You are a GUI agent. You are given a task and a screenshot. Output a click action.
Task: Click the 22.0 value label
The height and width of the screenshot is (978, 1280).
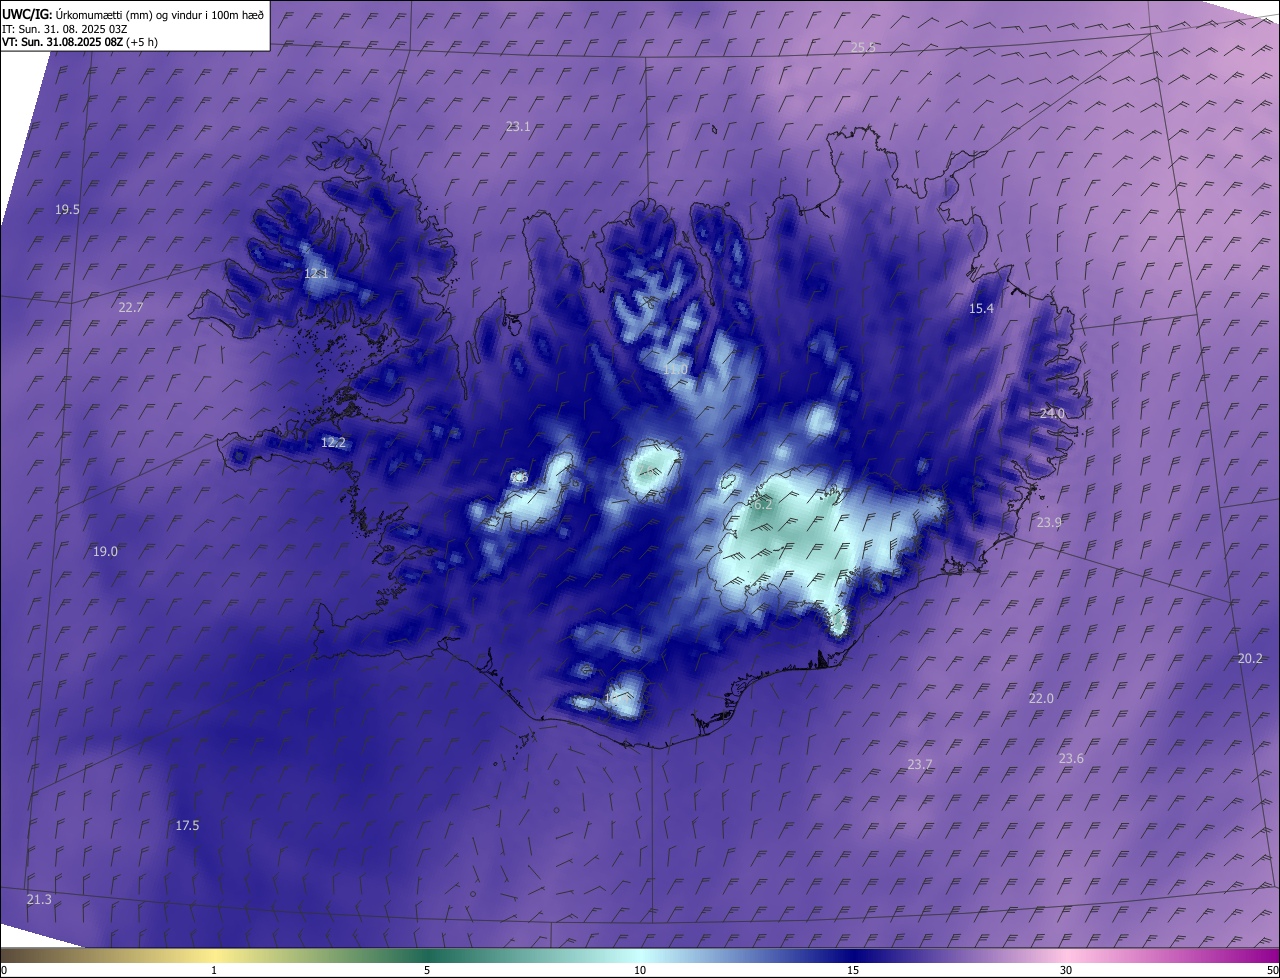click(1041, 698)
